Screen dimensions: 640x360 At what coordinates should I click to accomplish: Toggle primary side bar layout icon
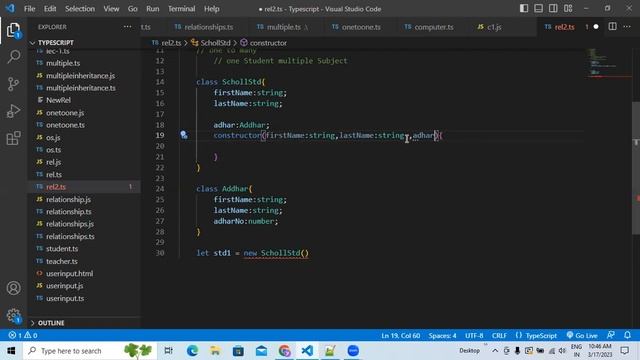click(524, 9)
